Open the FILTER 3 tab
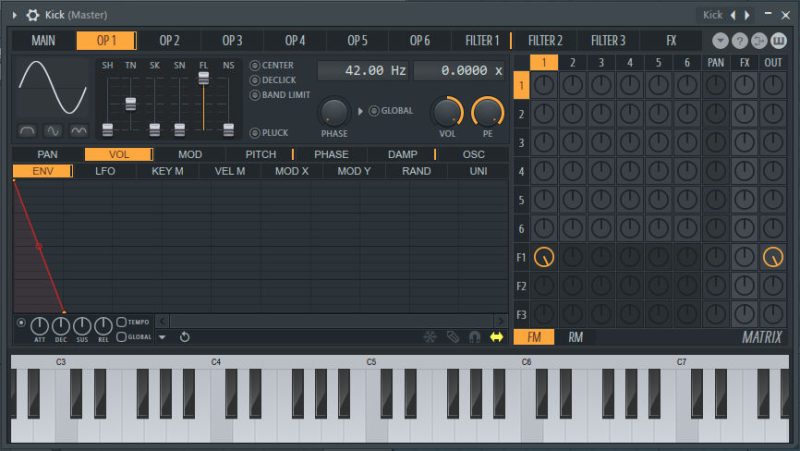800x451 pixels. (x=608, y=41)
